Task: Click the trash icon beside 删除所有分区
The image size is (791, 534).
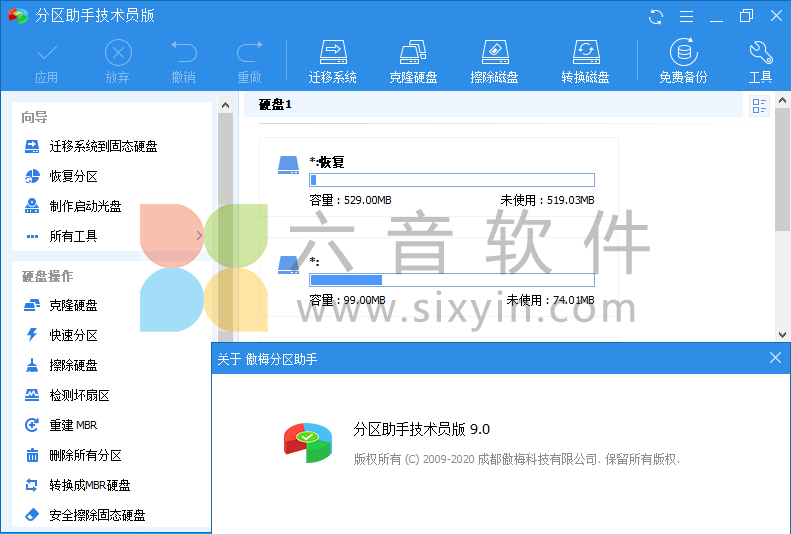Action: point(32,455)
